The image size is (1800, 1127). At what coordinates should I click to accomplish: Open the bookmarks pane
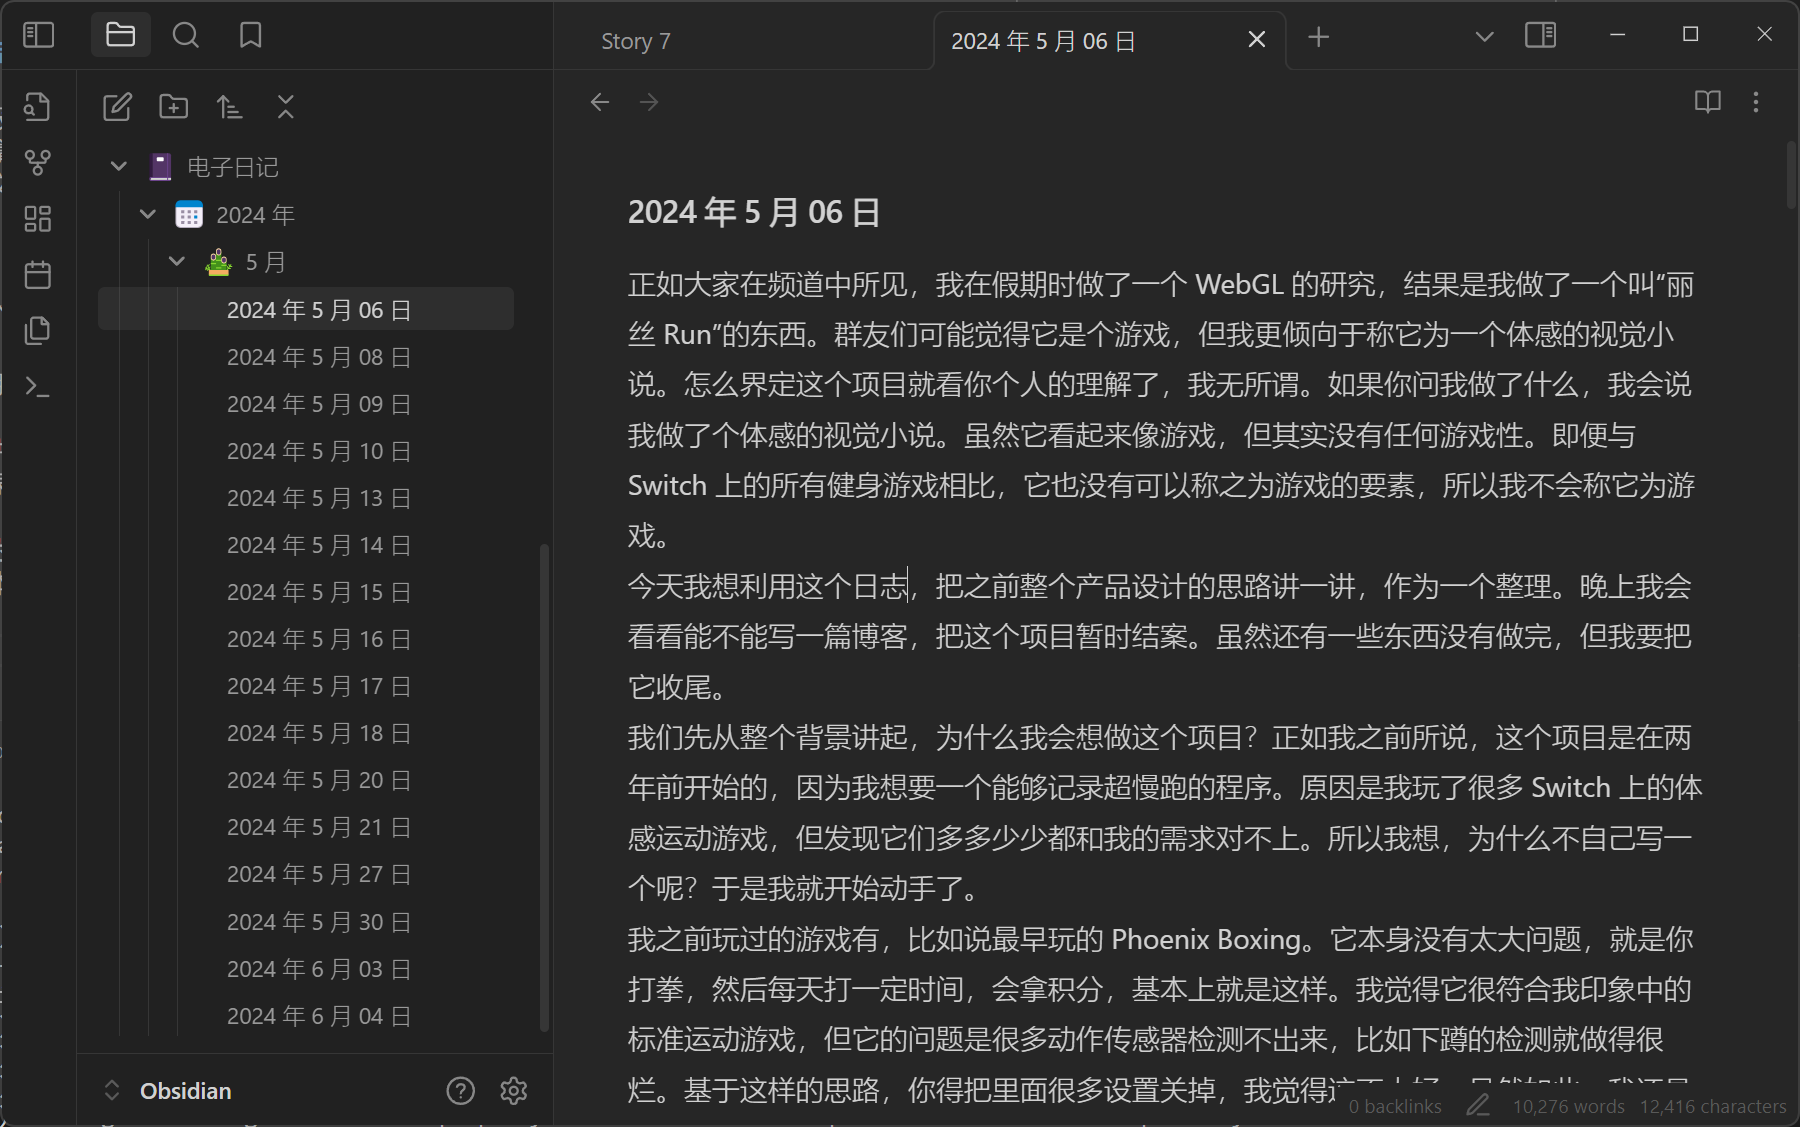[250, 35]
